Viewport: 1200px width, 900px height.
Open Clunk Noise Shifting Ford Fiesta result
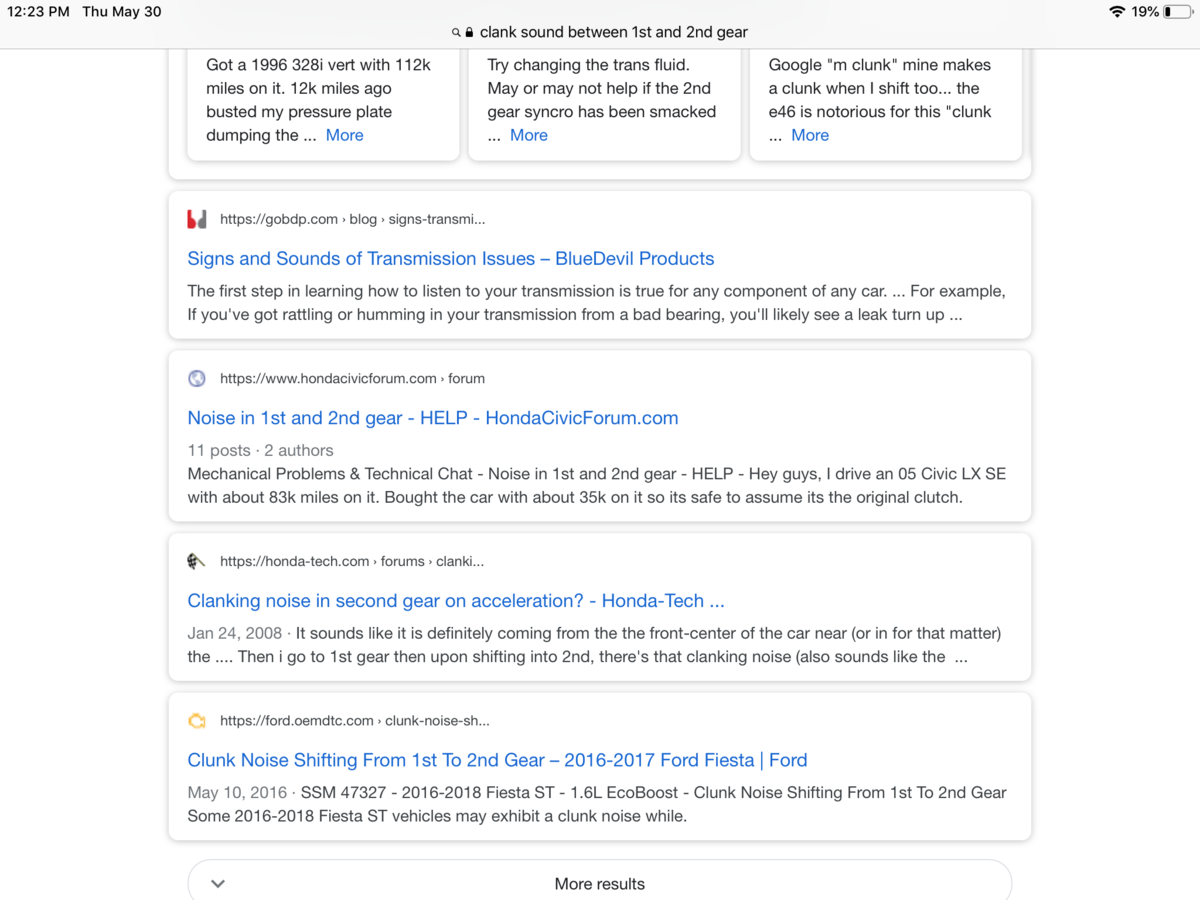coord(497,760)
